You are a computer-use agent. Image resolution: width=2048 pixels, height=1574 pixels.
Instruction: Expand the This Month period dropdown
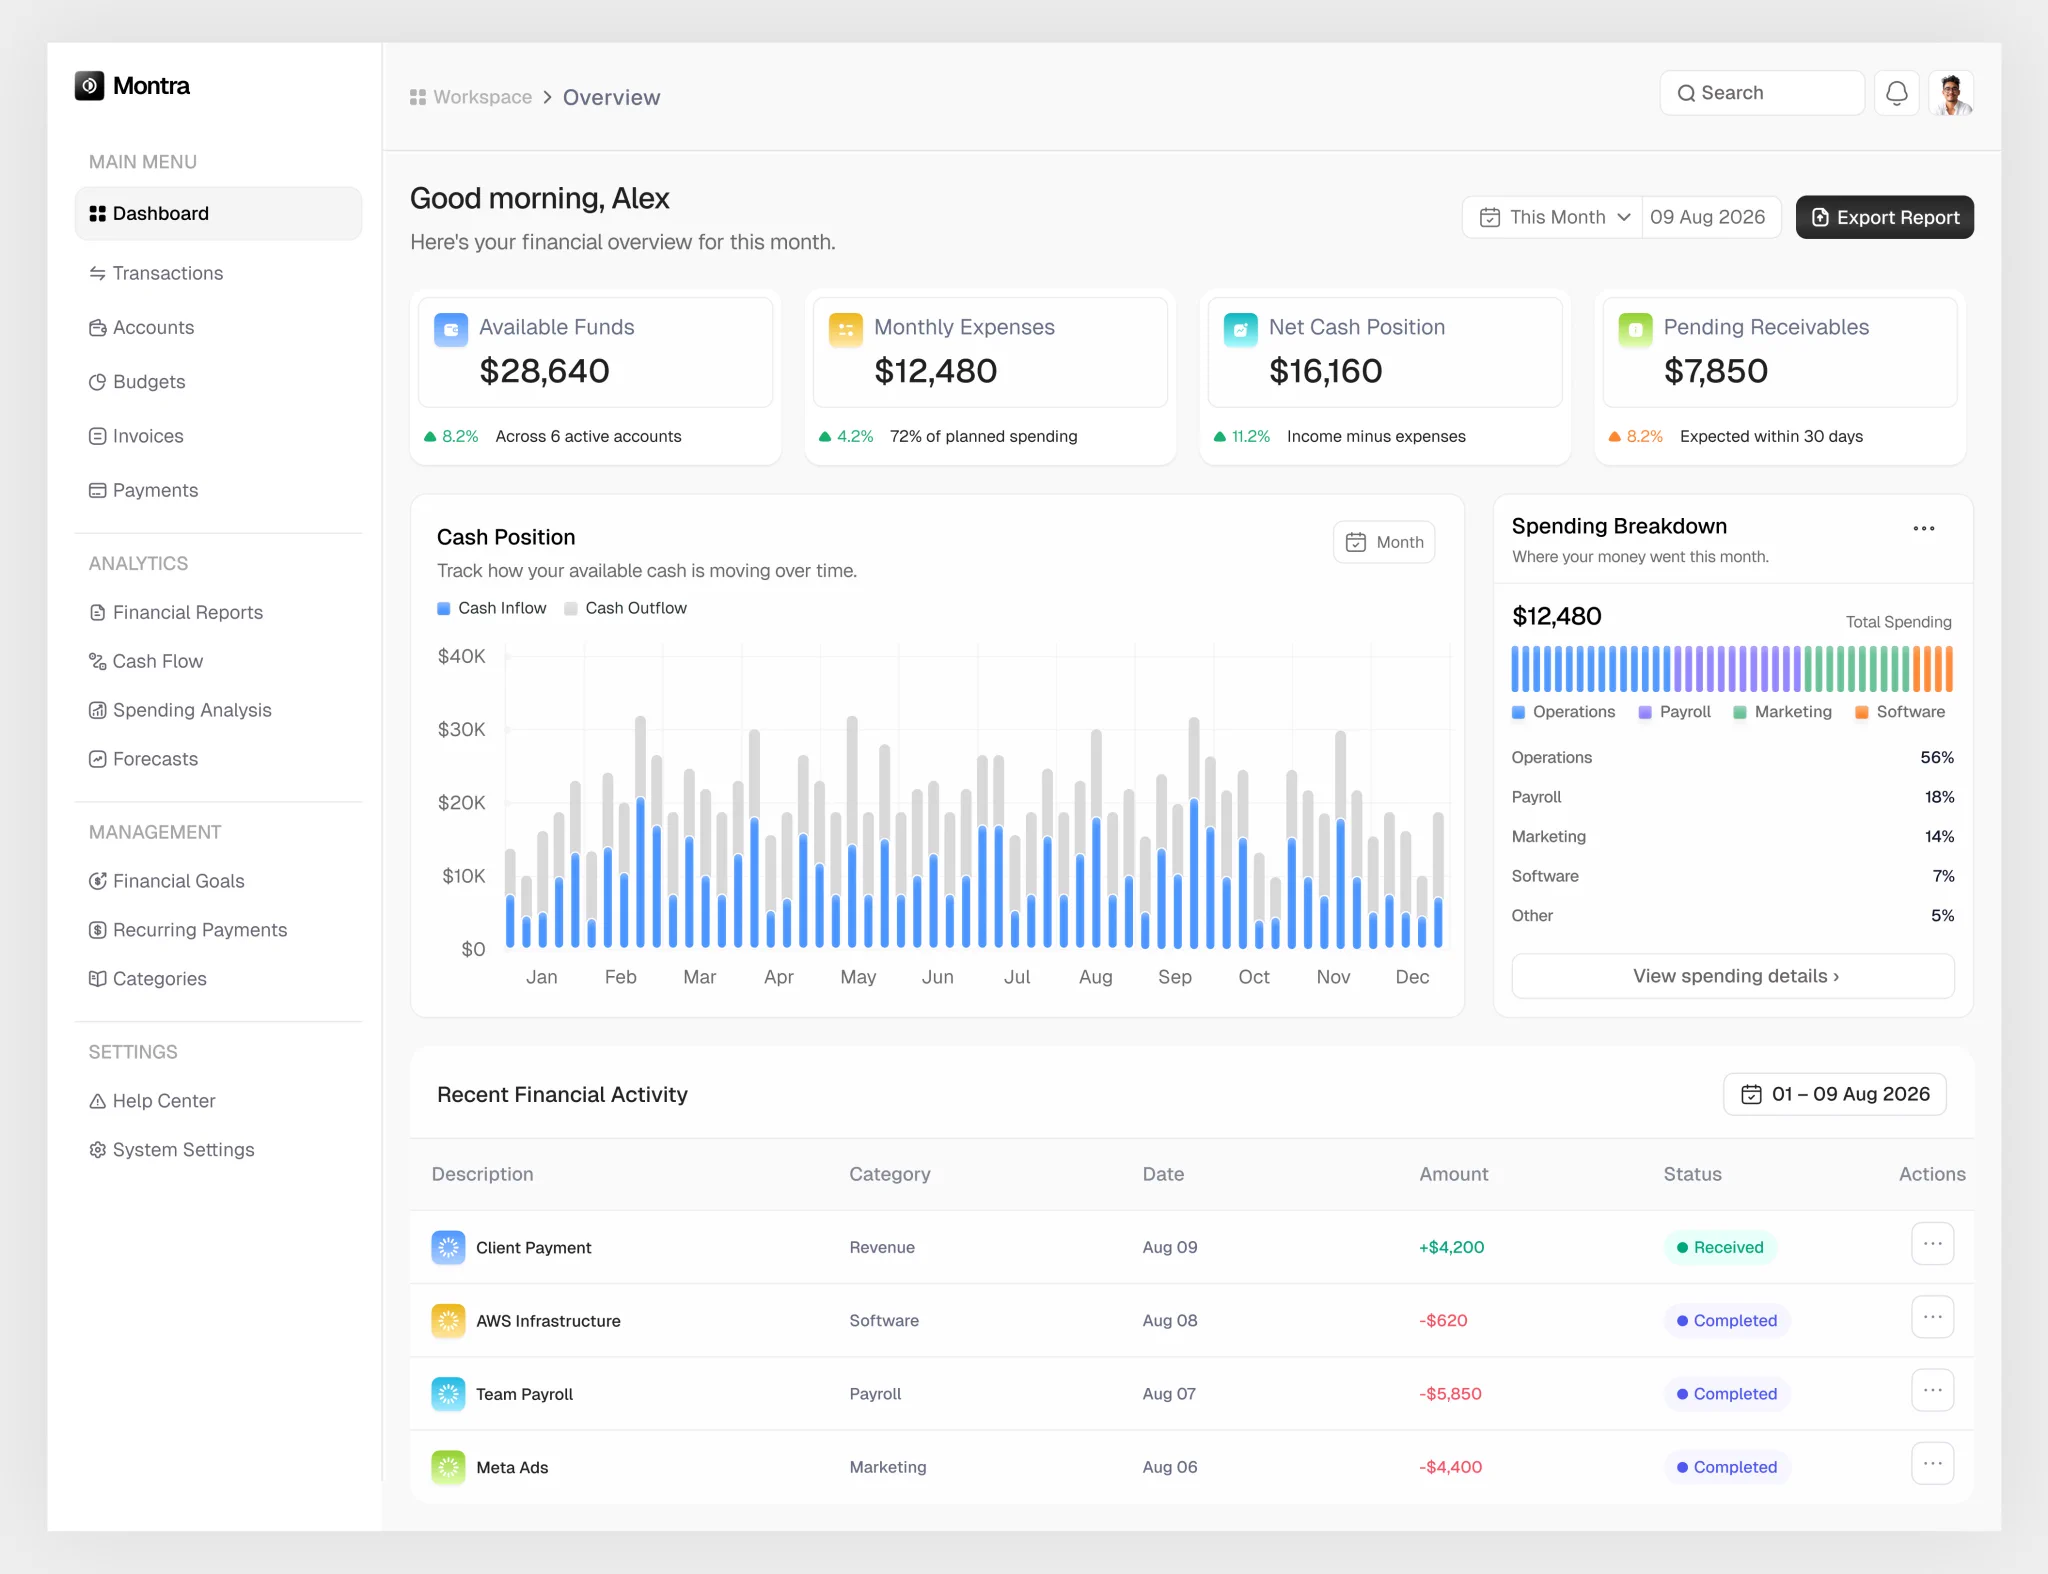tap(1552, 217)
